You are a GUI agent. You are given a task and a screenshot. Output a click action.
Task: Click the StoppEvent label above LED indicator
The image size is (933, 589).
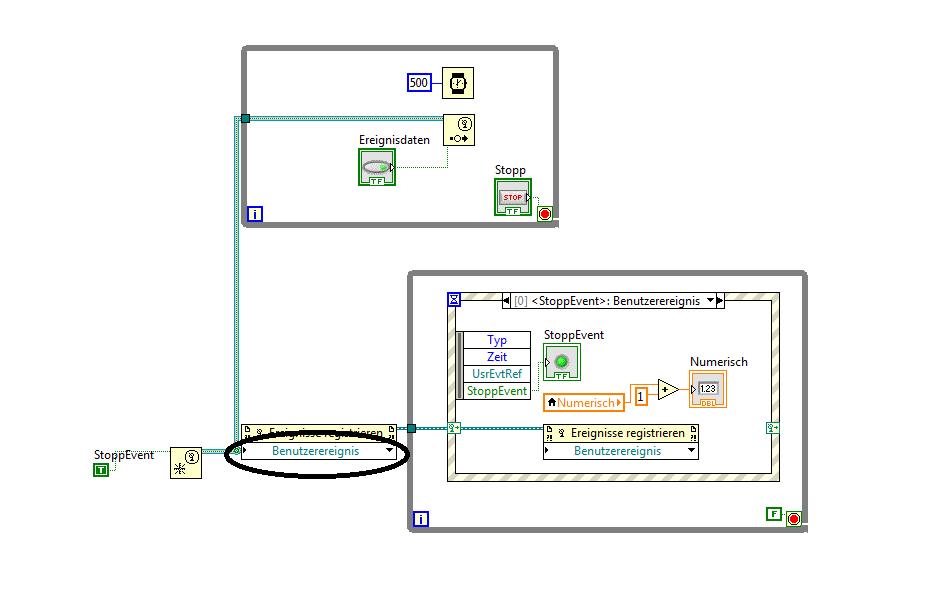click(574, 335)
